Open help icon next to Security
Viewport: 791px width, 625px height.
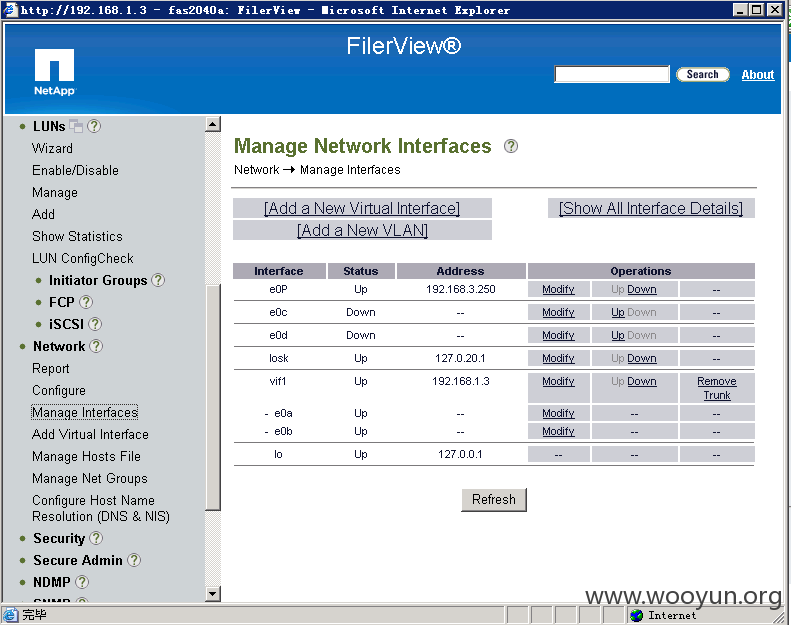(x=96, y=538)
